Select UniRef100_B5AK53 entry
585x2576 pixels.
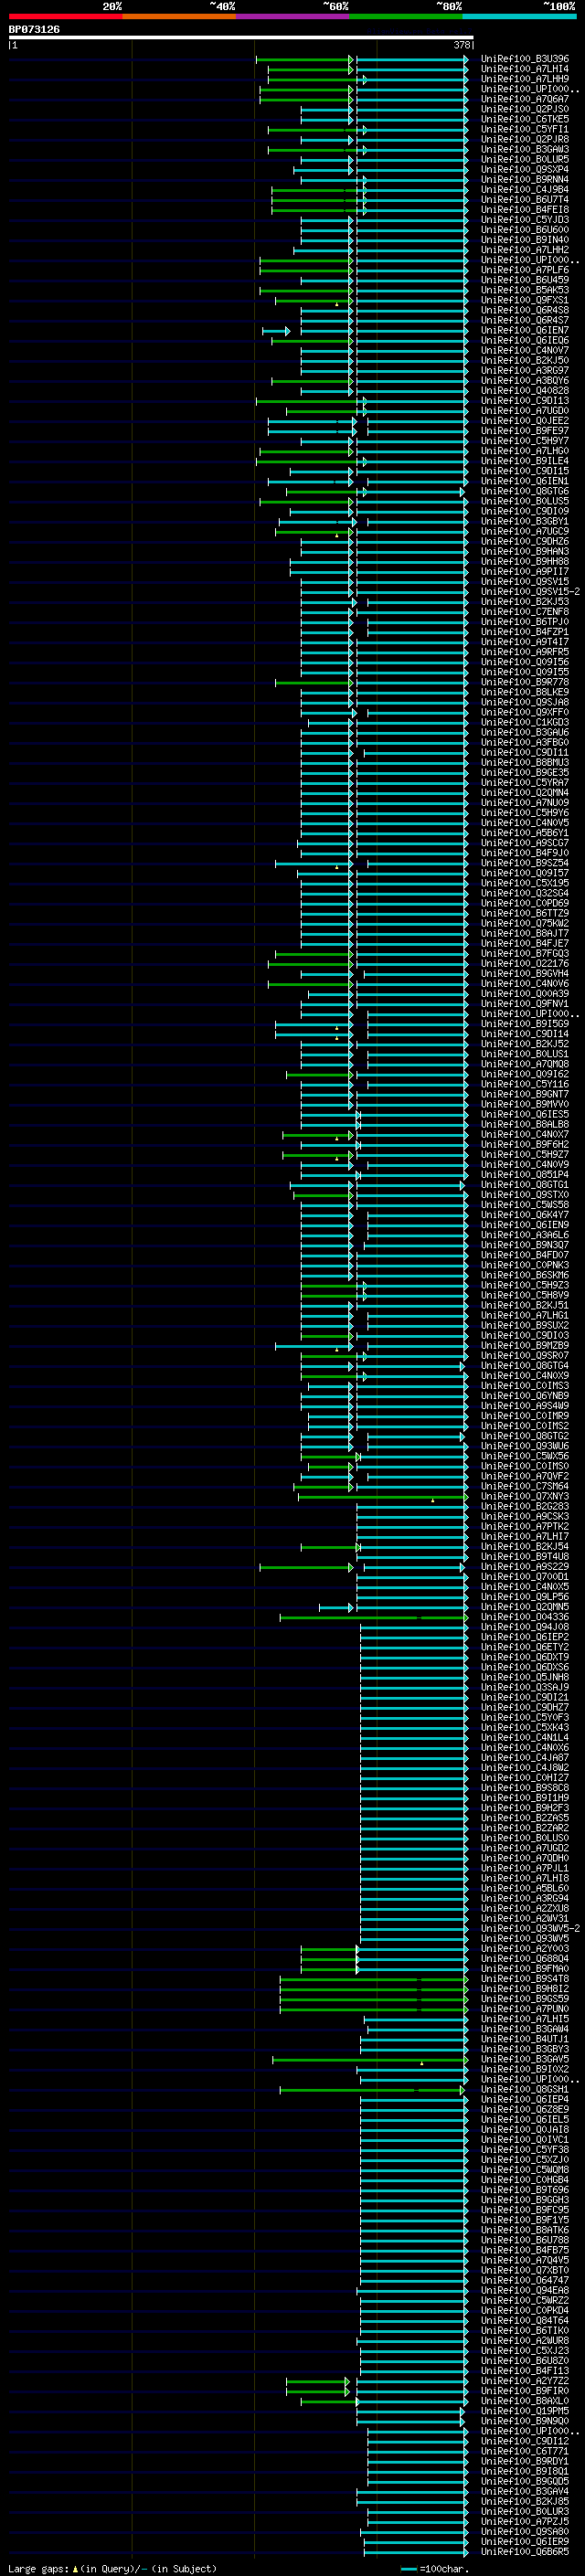525,290
